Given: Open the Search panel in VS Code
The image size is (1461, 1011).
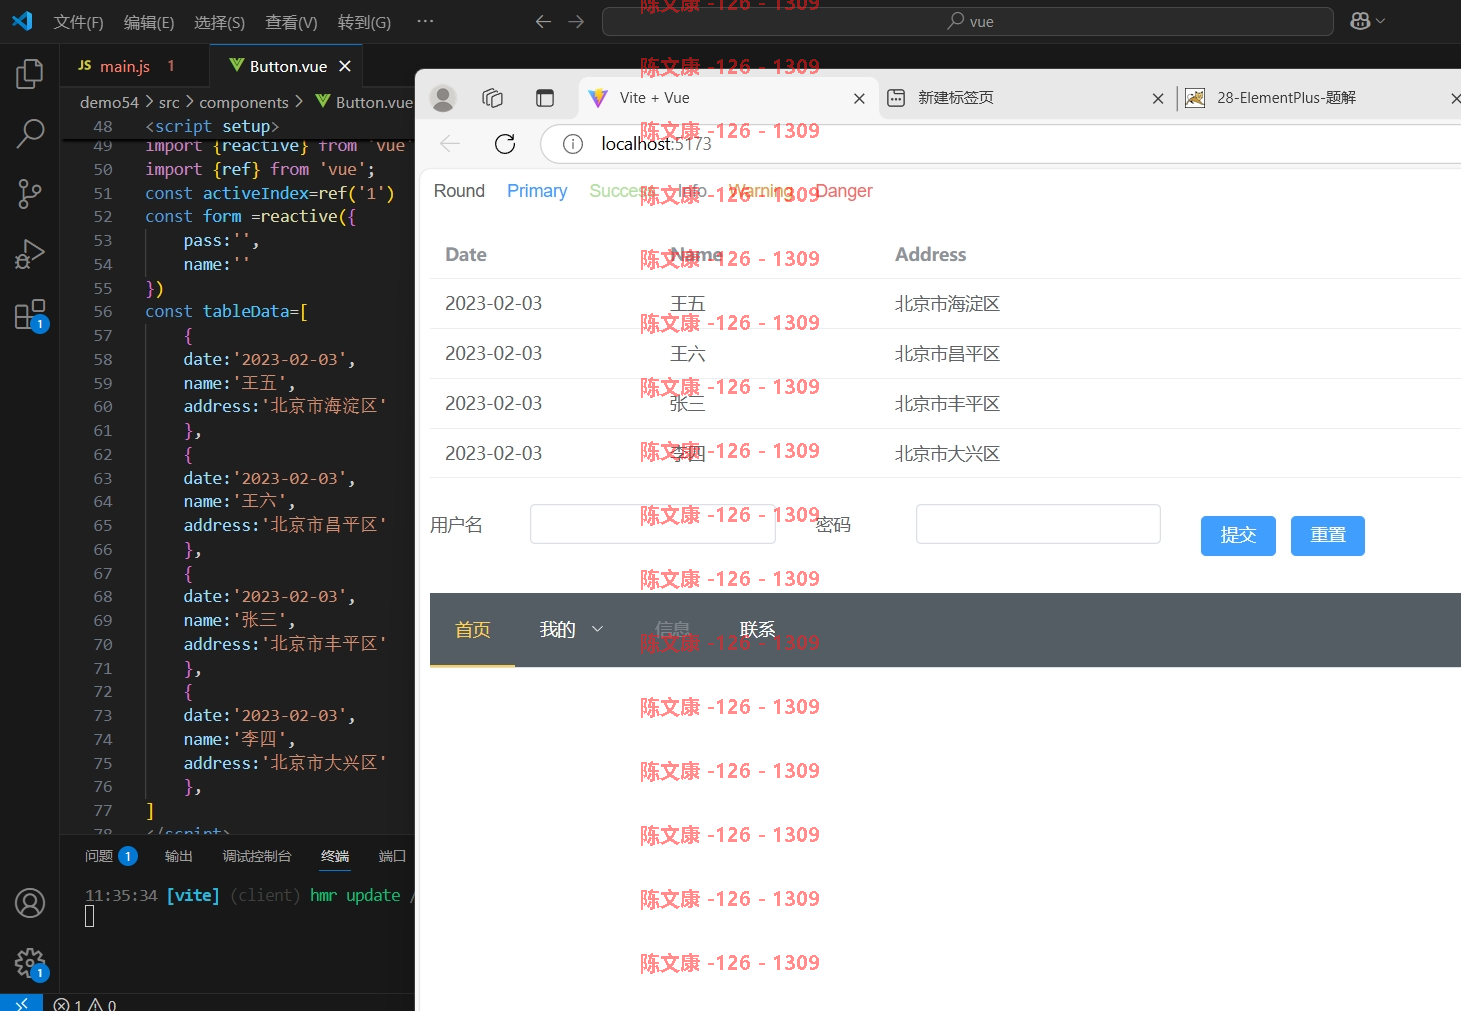Looking at the screenshot, I should tap(30, 133).
